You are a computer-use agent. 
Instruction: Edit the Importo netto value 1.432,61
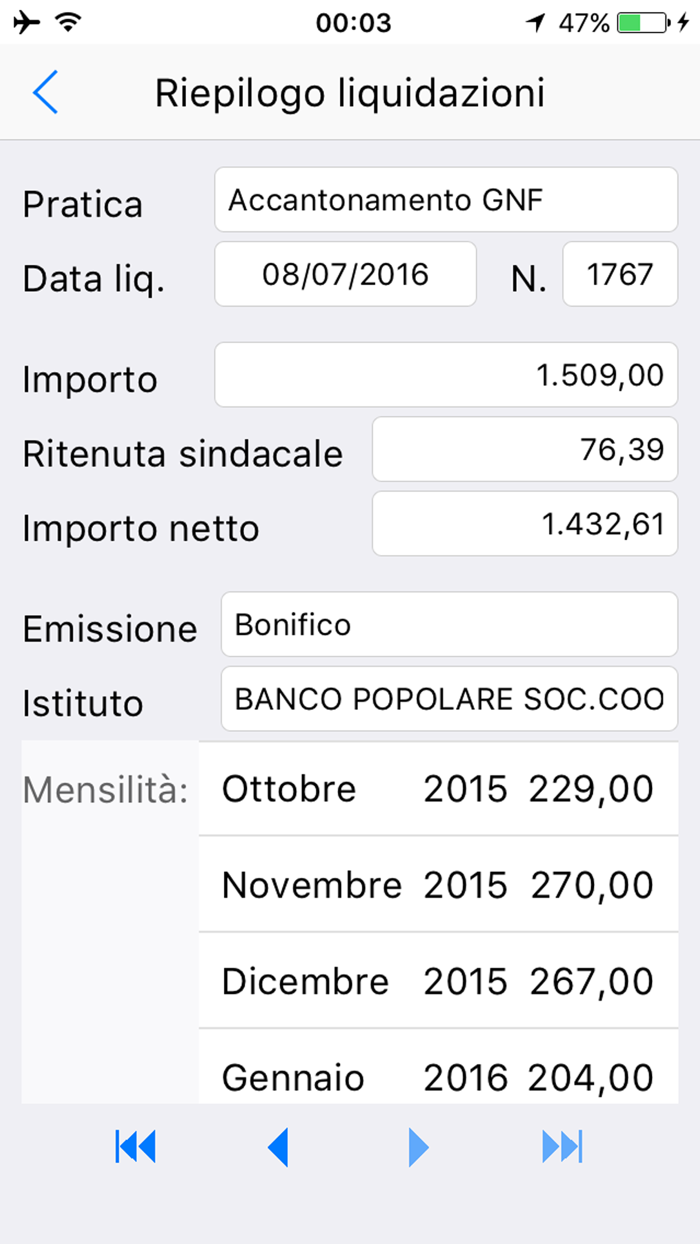point(524,523)
